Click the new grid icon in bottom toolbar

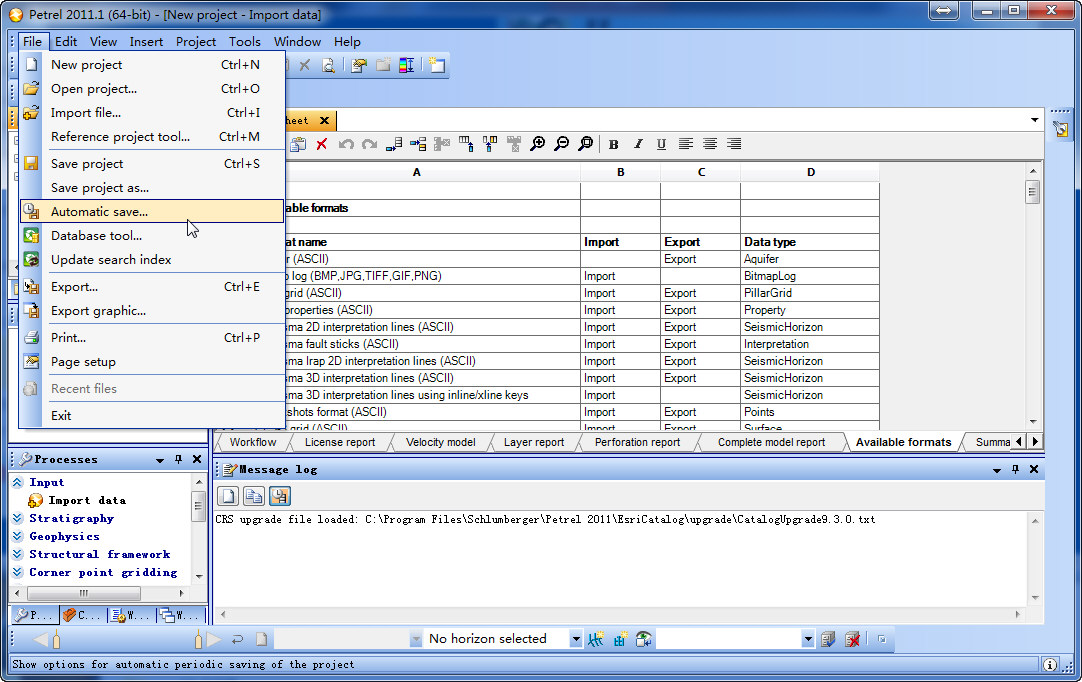(620, 639)
